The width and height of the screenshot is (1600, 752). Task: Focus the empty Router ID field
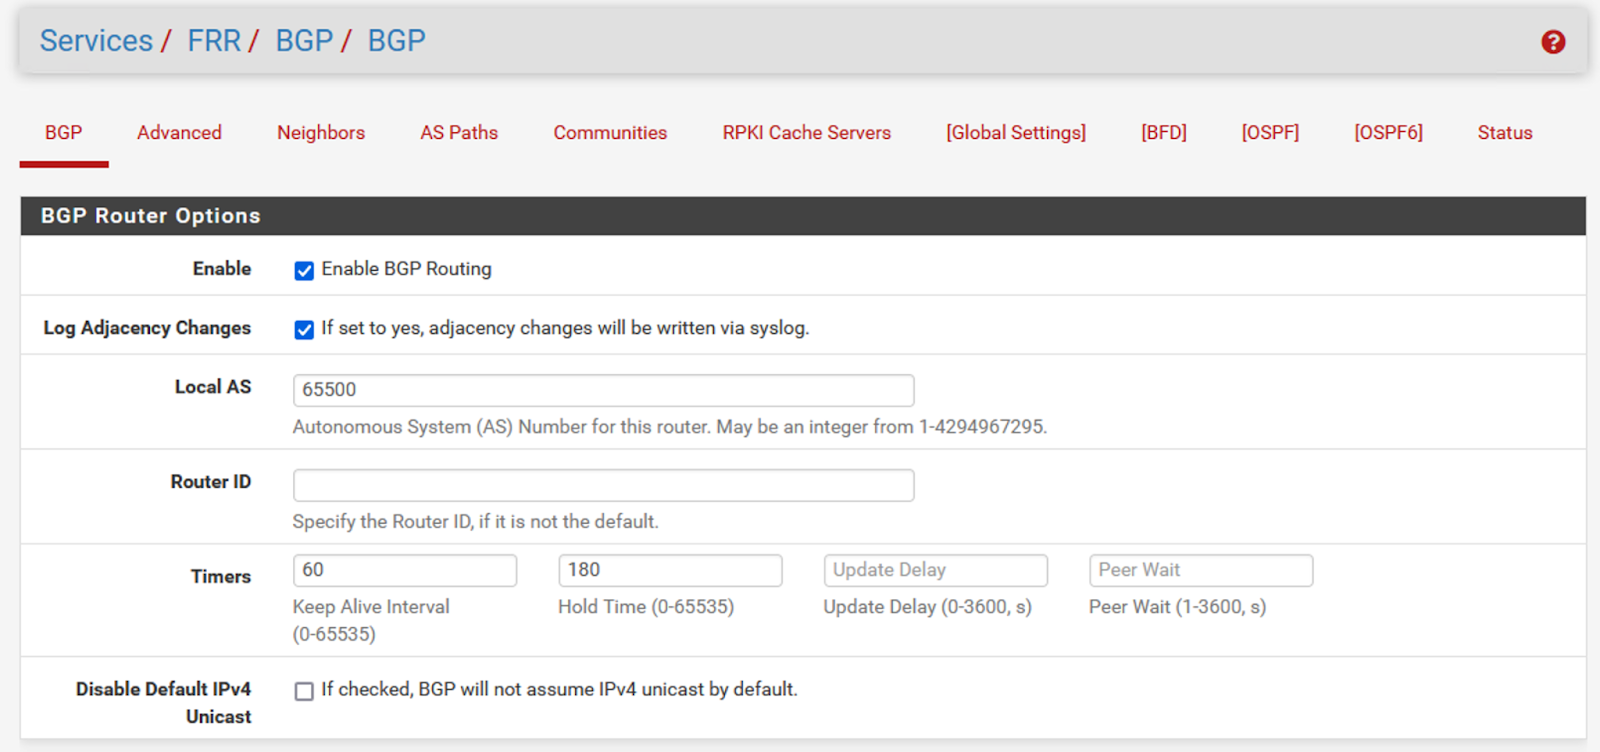603,485
